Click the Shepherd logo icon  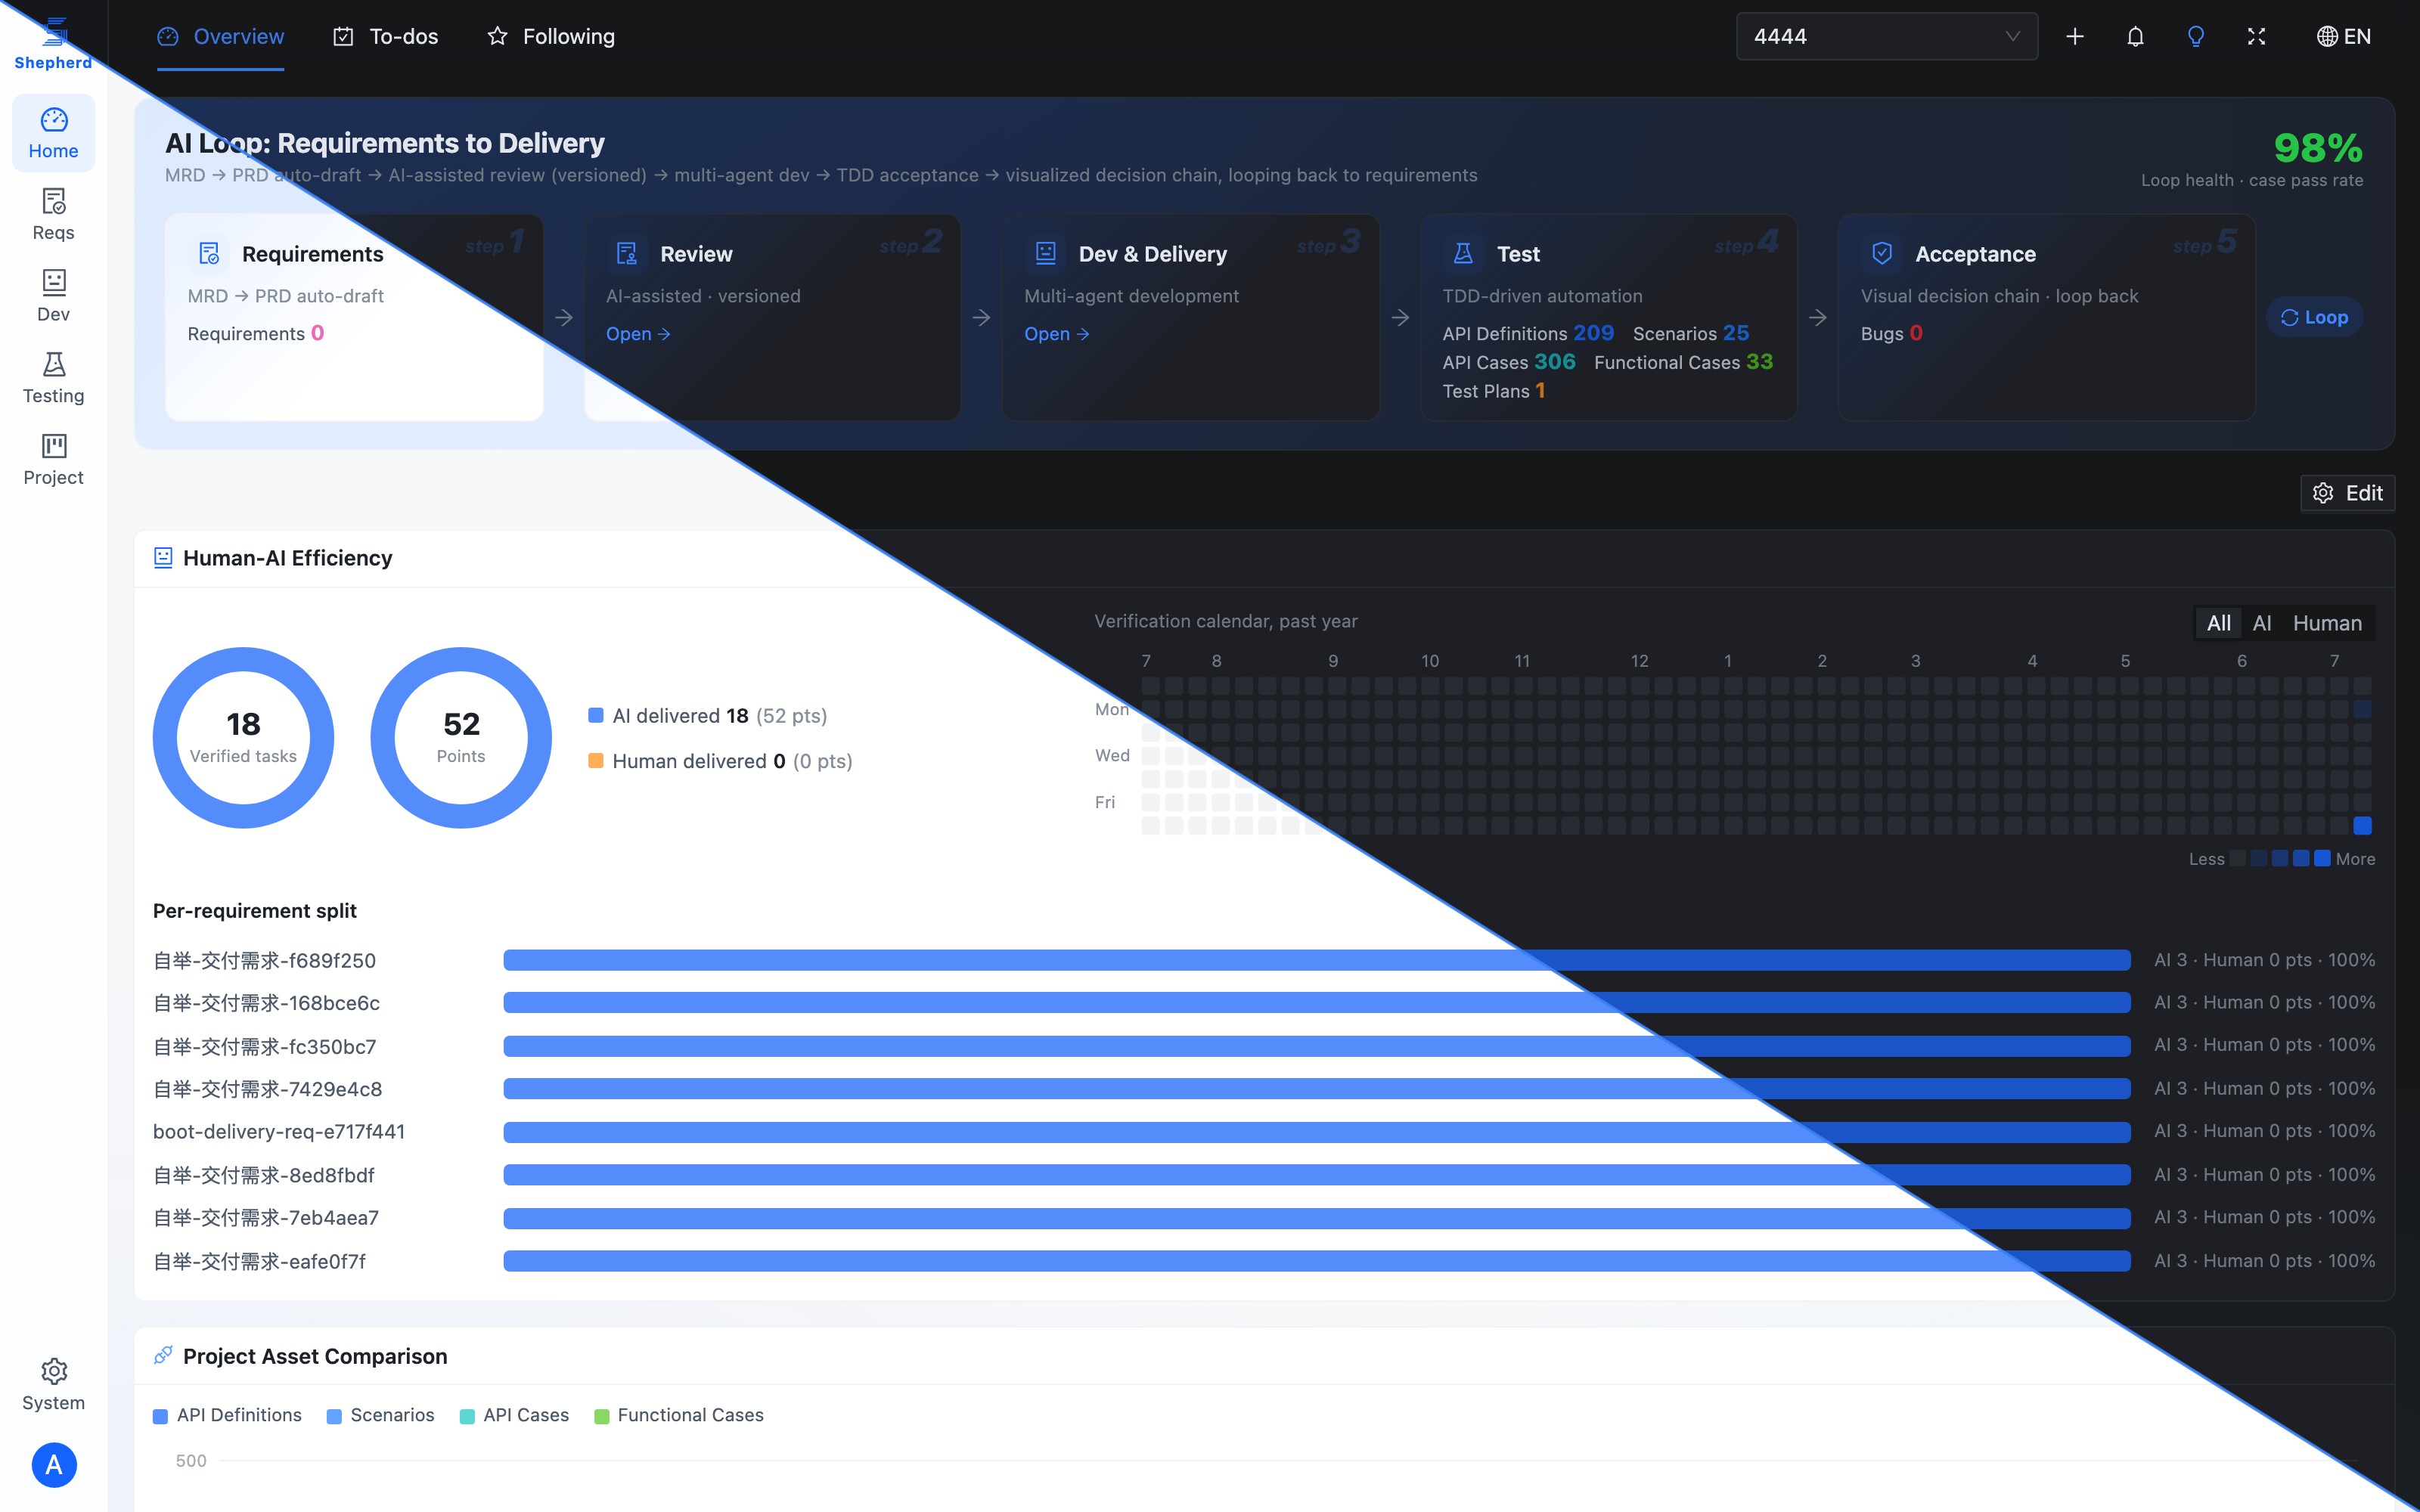pos(55,31)
